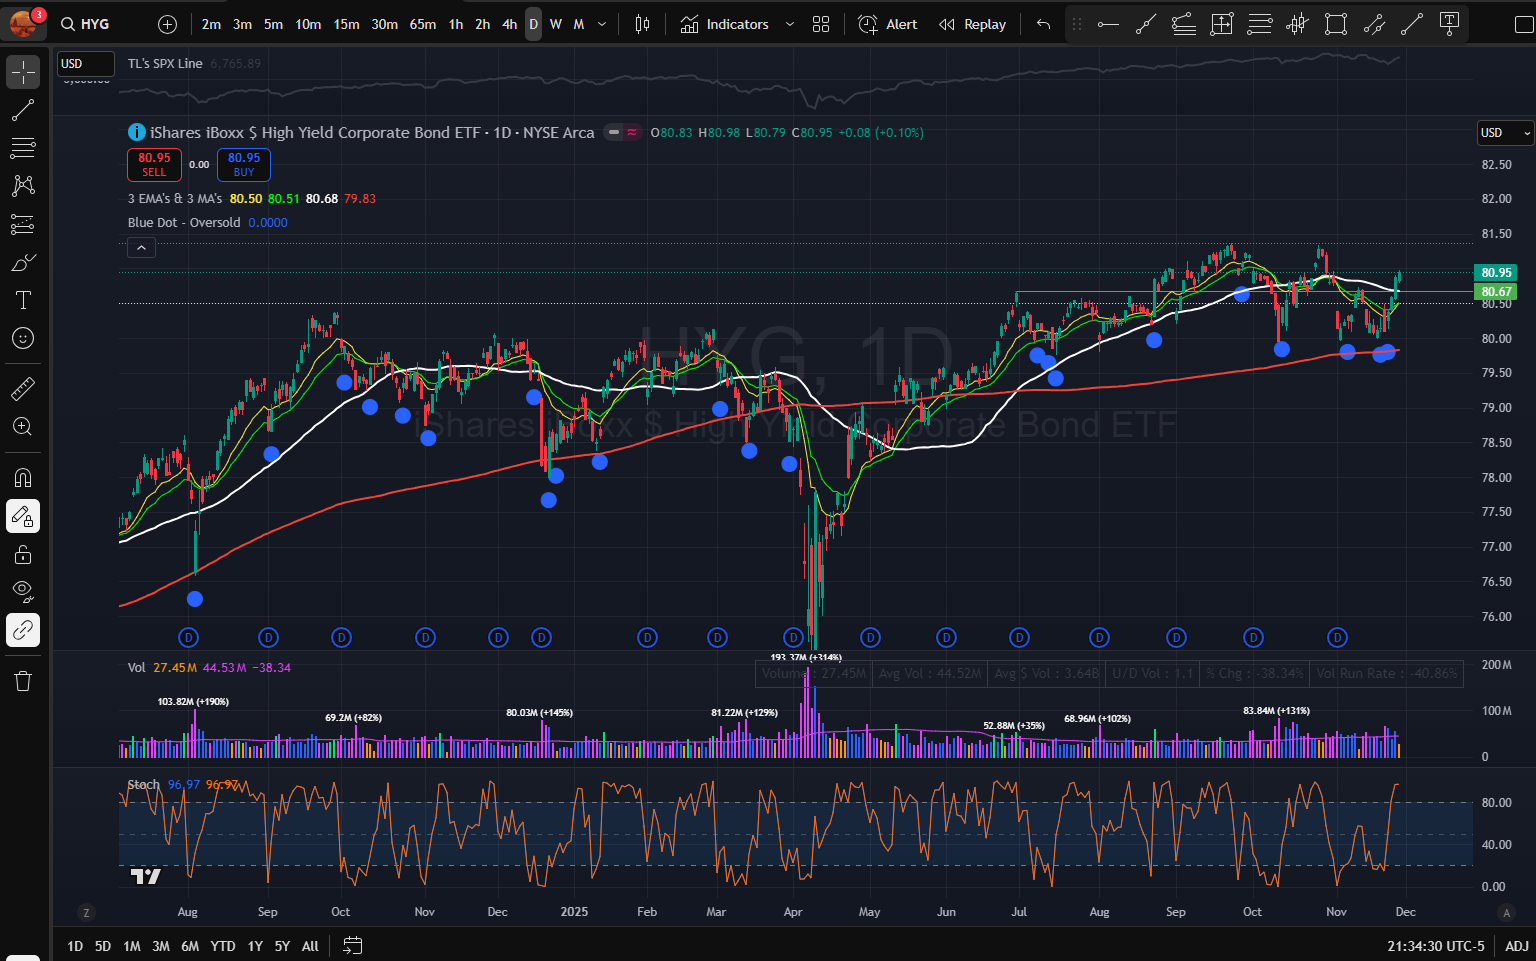Toggle magnet mode
The width and height of the screenshot is (1536, 961).
click(23, 477)
